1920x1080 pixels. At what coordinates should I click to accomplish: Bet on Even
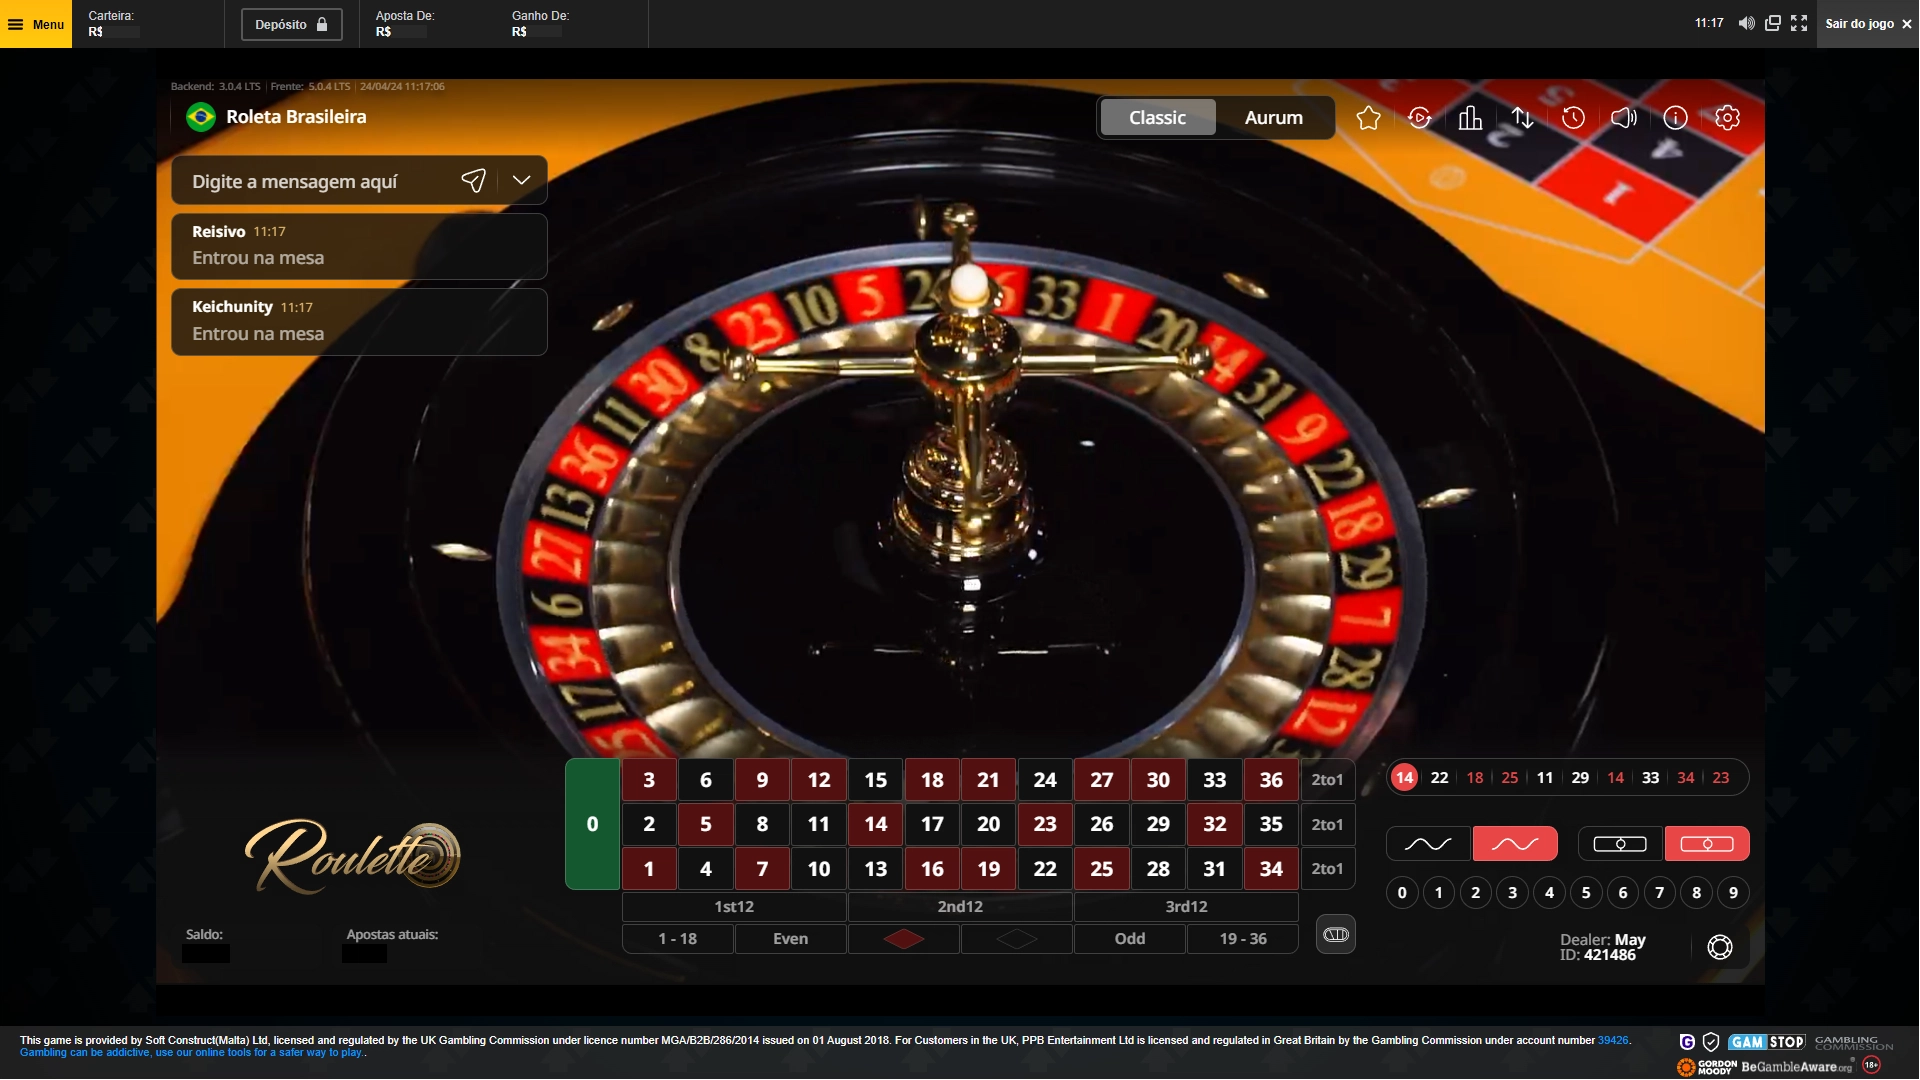click(791, 939)
